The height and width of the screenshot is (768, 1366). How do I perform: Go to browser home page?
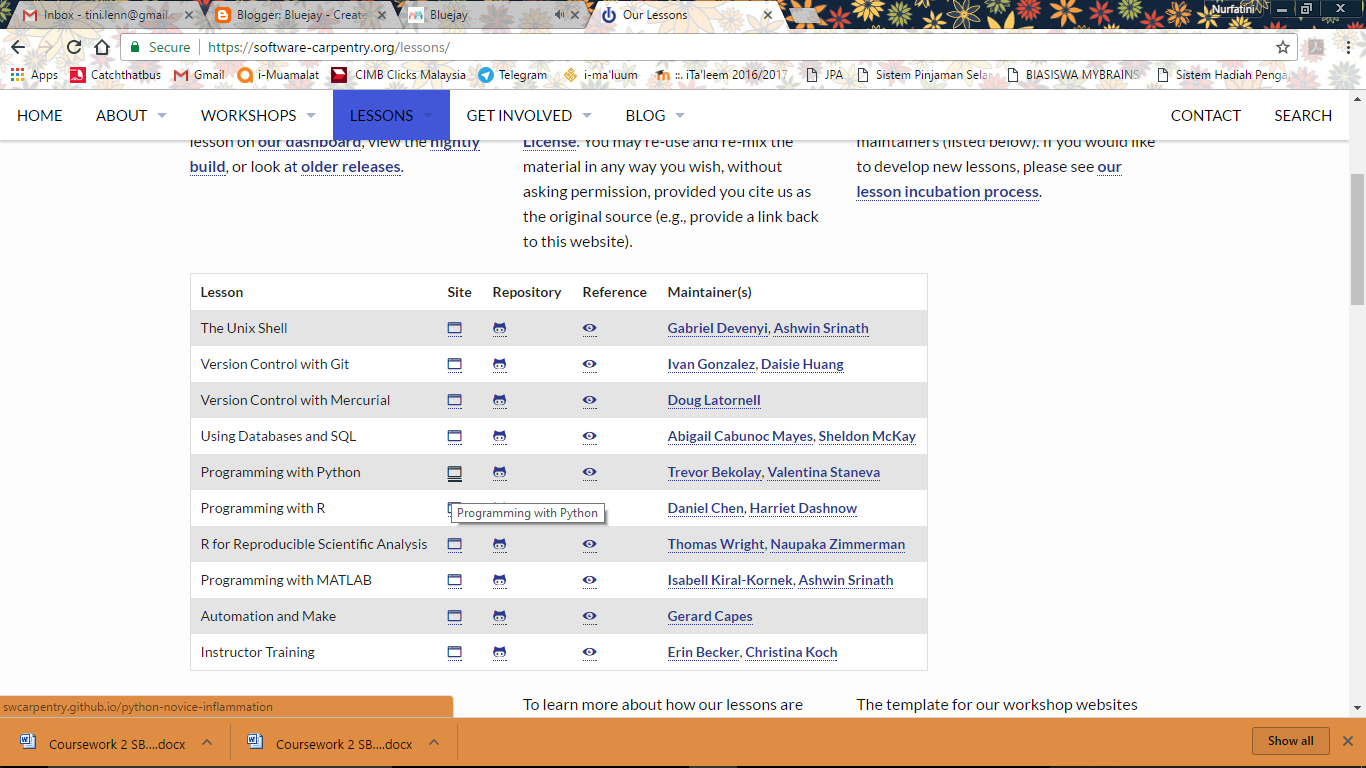[x=102, y=47]
